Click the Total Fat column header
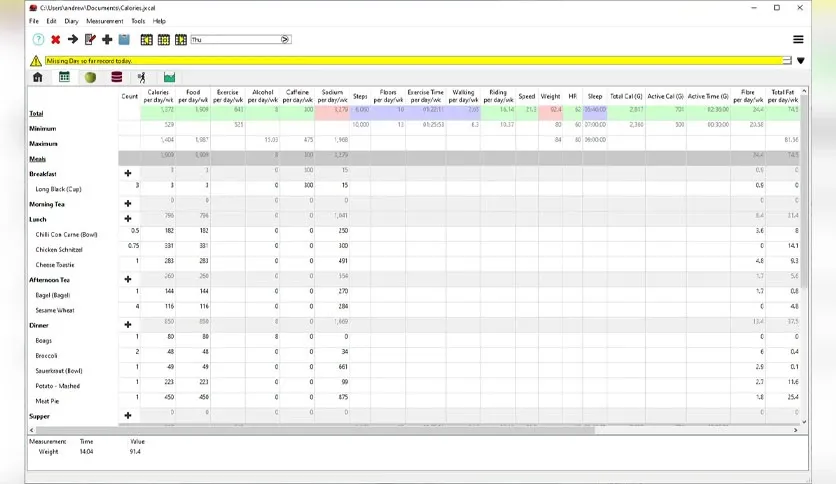The image size is (836, 484). click(783, 96)
